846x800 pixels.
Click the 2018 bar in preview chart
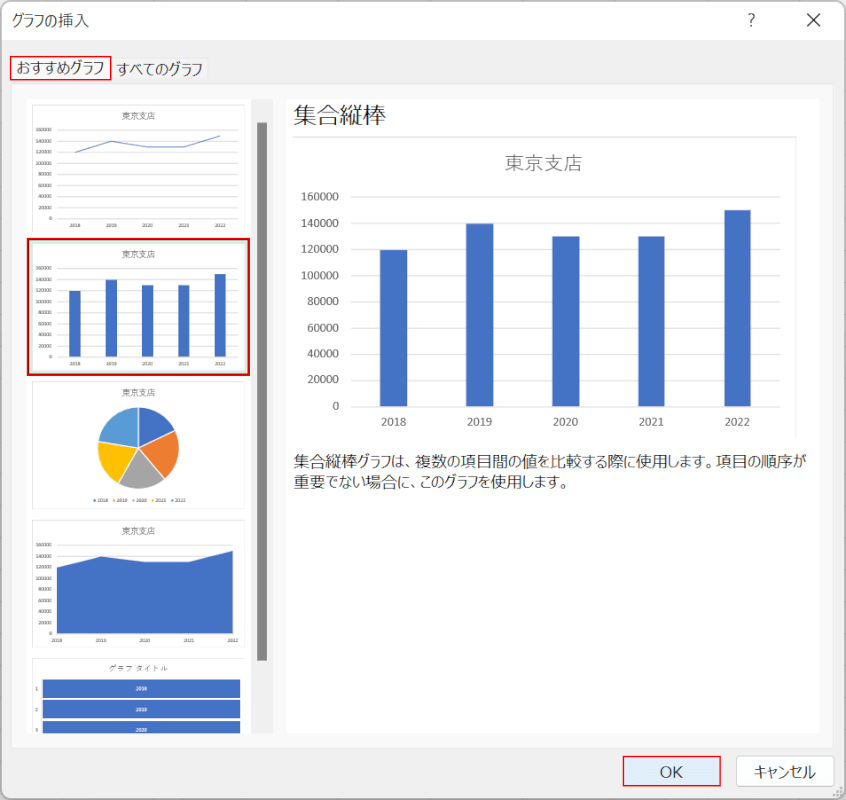(x=393, y=328)
